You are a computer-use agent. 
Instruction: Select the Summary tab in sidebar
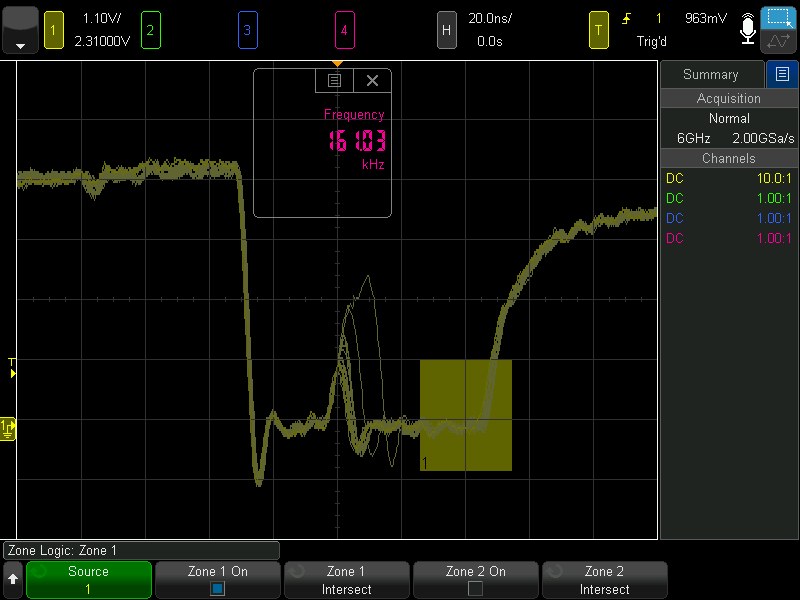click(712, 74)
